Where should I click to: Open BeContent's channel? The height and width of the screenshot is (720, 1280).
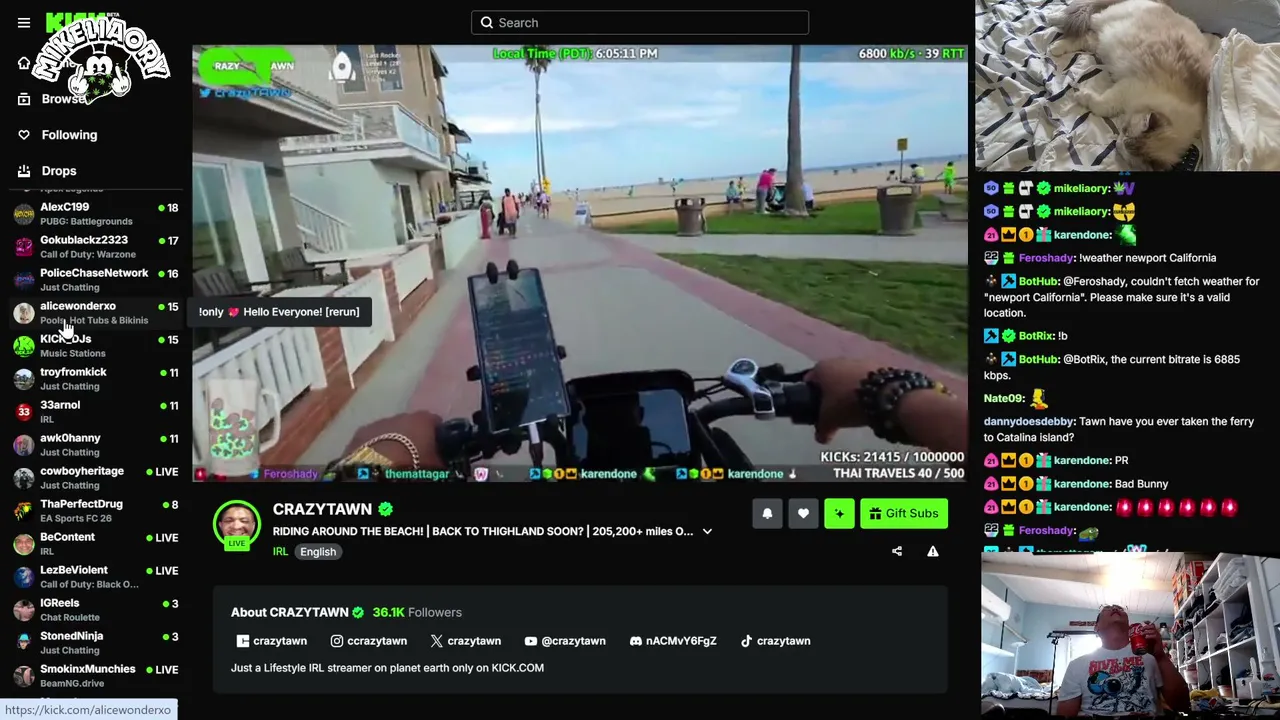(x=96, y=544)
